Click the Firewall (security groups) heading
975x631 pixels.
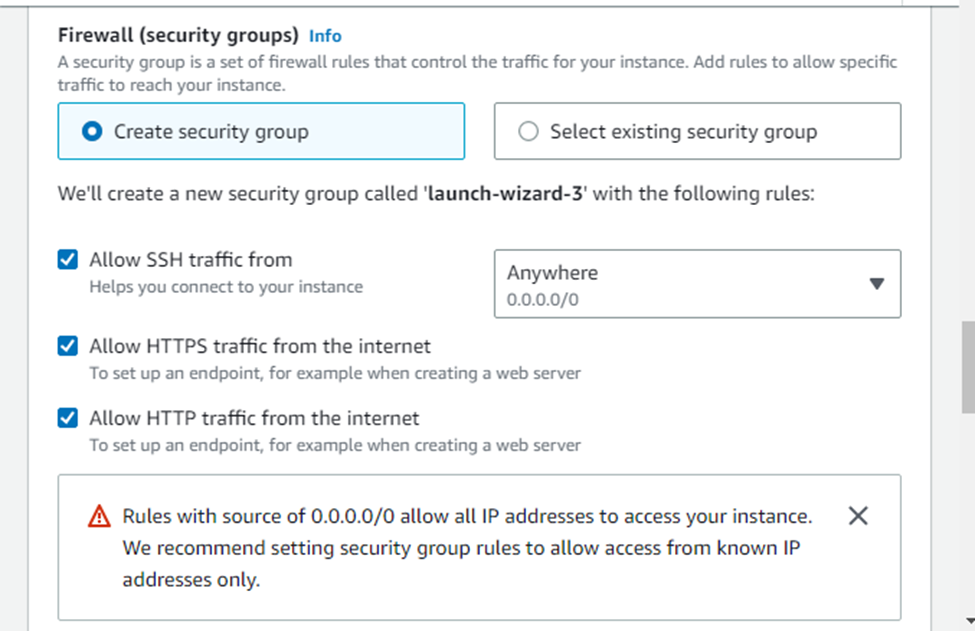click(x=178, y=36)
